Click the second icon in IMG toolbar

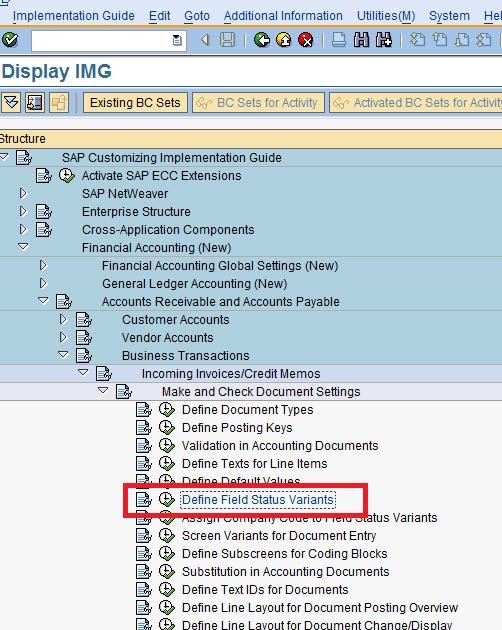point(35,103)
